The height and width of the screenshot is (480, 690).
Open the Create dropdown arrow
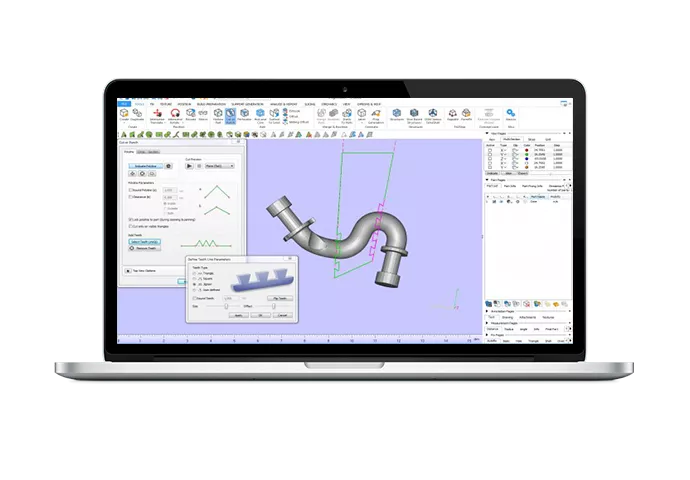(x=124, y=123)
